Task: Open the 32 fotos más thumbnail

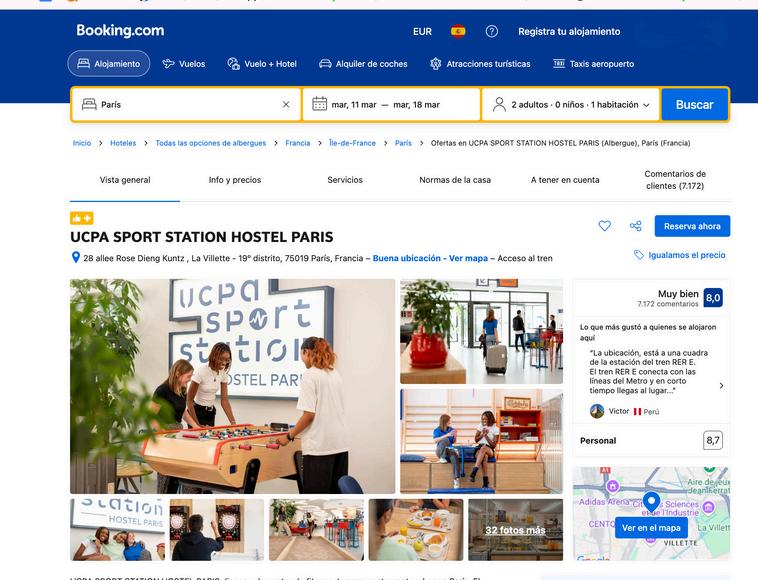Action: pos(515,530)
